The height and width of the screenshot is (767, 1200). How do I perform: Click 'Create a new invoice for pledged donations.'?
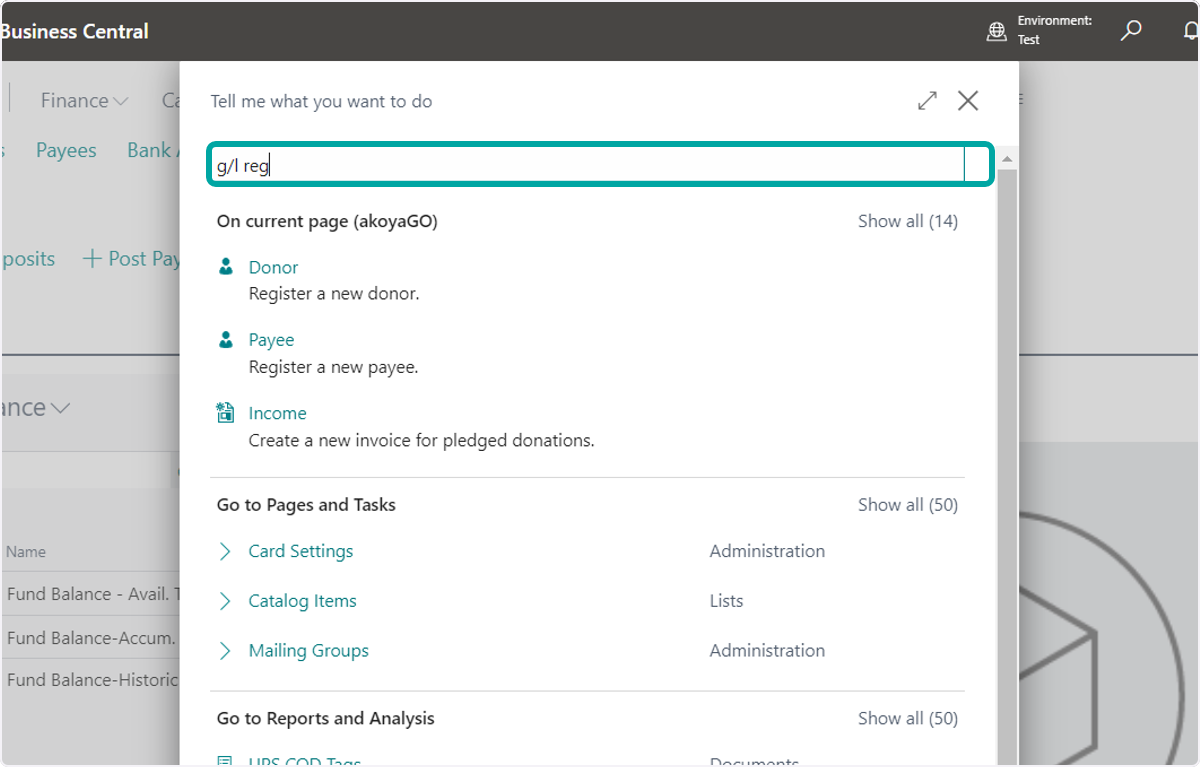pyautogui.click(x=421, y=440)
